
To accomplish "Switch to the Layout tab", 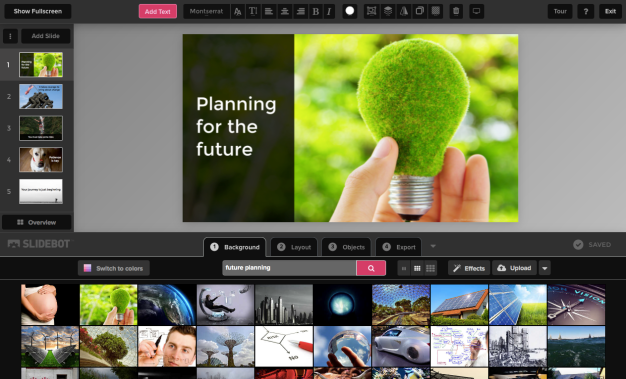I will tap(294, 247).
